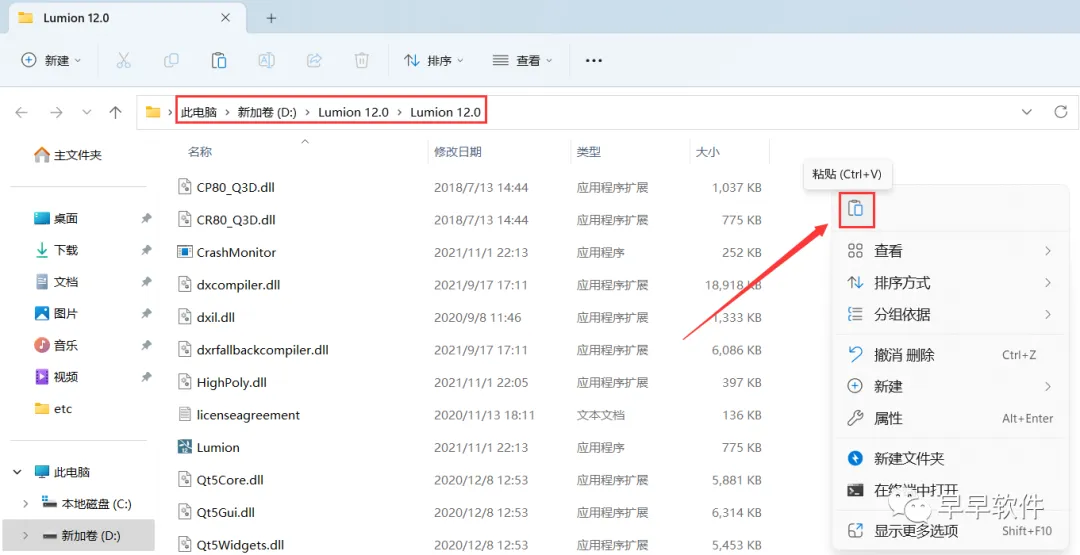Viewport: 1080px width, 555px height.
Task: Select file Qt5Widgets.dll
Action: [240, 545]
